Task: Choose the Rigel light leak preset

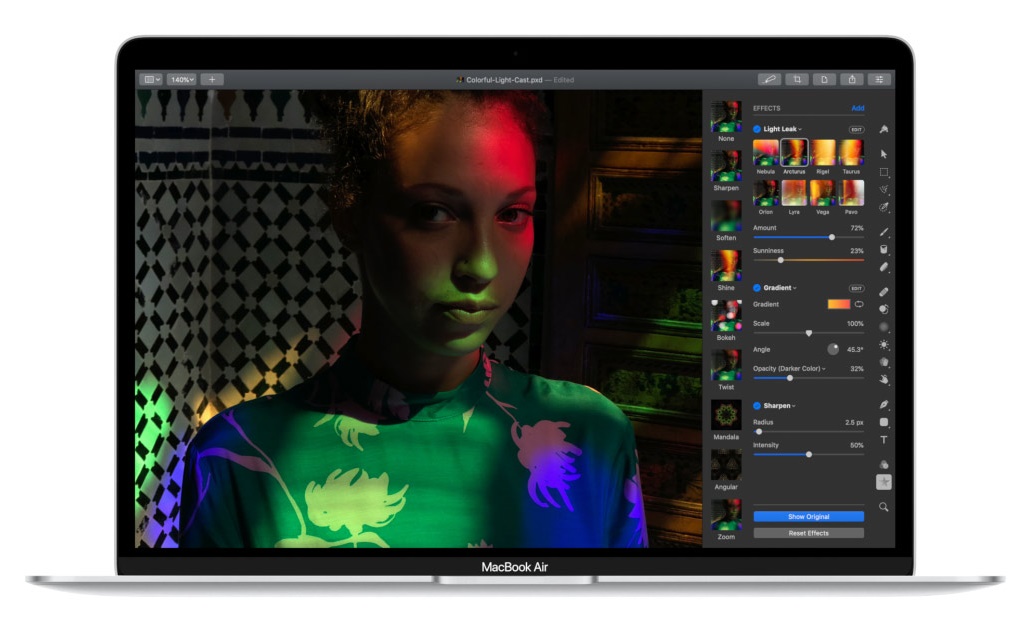Action: (x=822, y=153)
